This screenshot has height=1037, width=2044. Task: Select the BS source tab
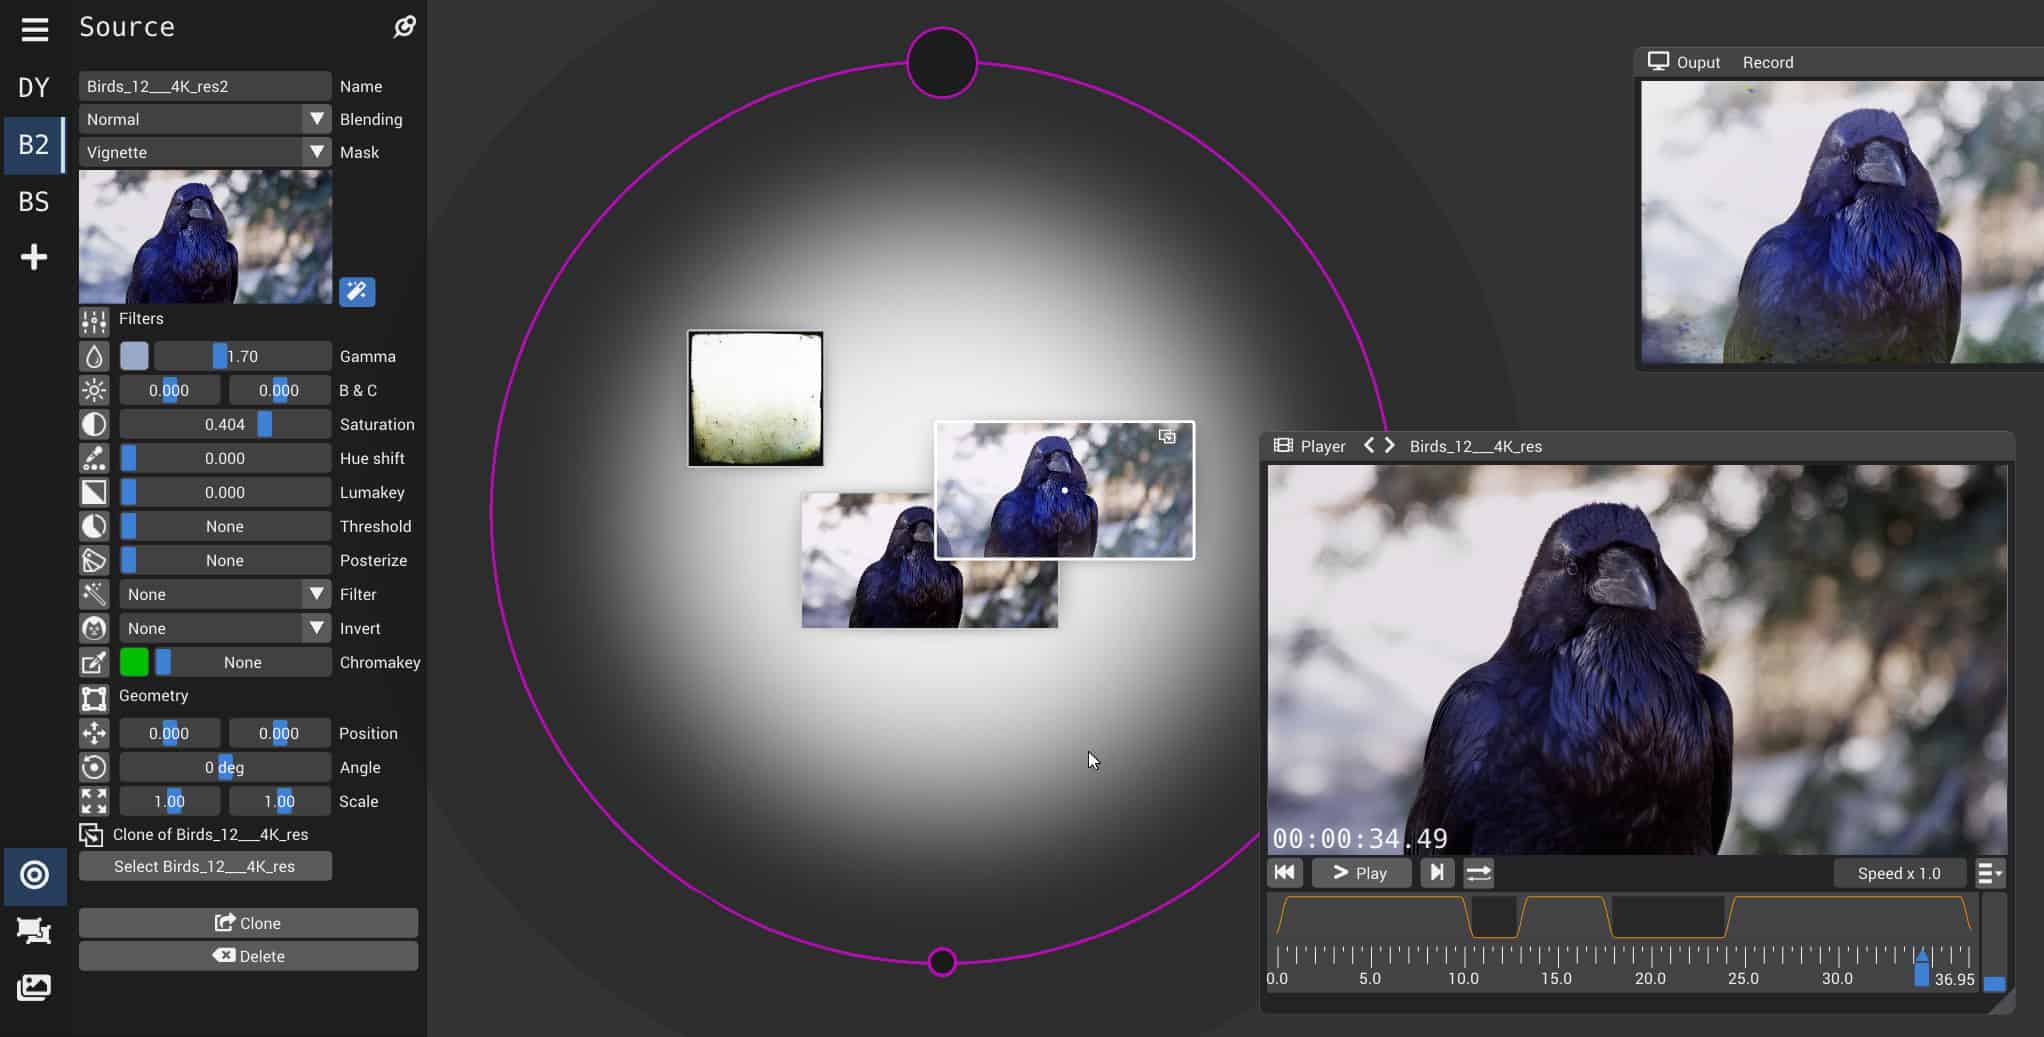[x=34, y=201]
